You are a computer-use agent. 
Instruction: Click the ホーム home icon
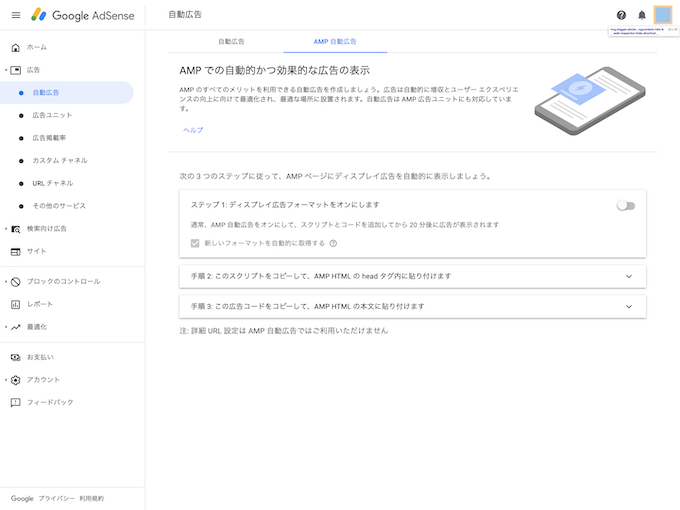pos(15,47)
